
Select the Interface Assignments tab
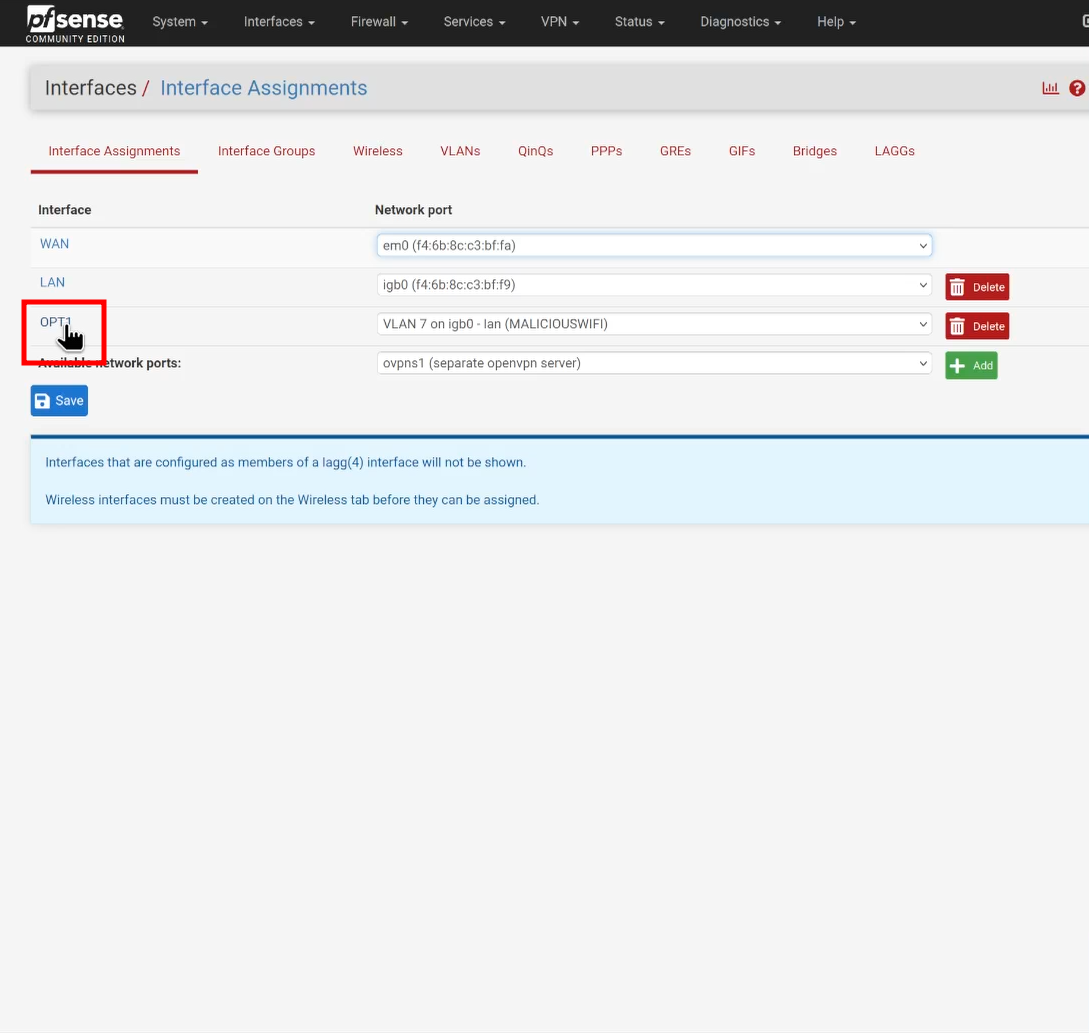point(114,151)
